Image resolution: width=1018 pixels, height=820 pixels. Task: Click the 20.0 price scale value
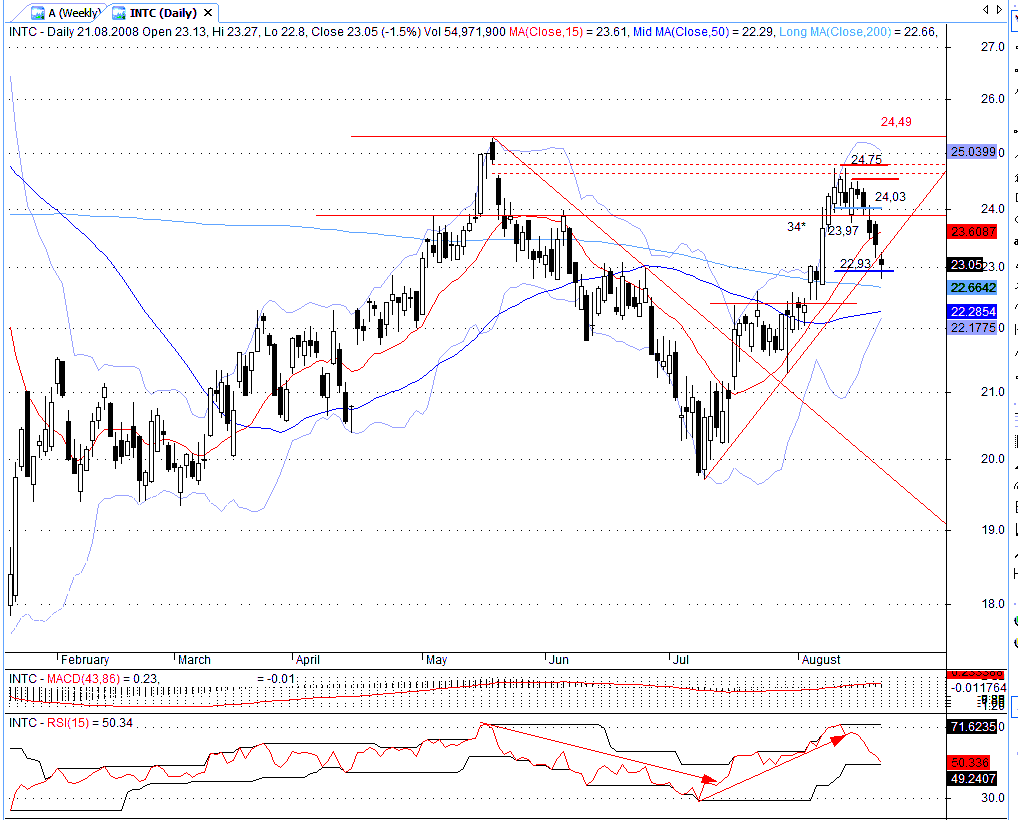[x=993, y=458]
